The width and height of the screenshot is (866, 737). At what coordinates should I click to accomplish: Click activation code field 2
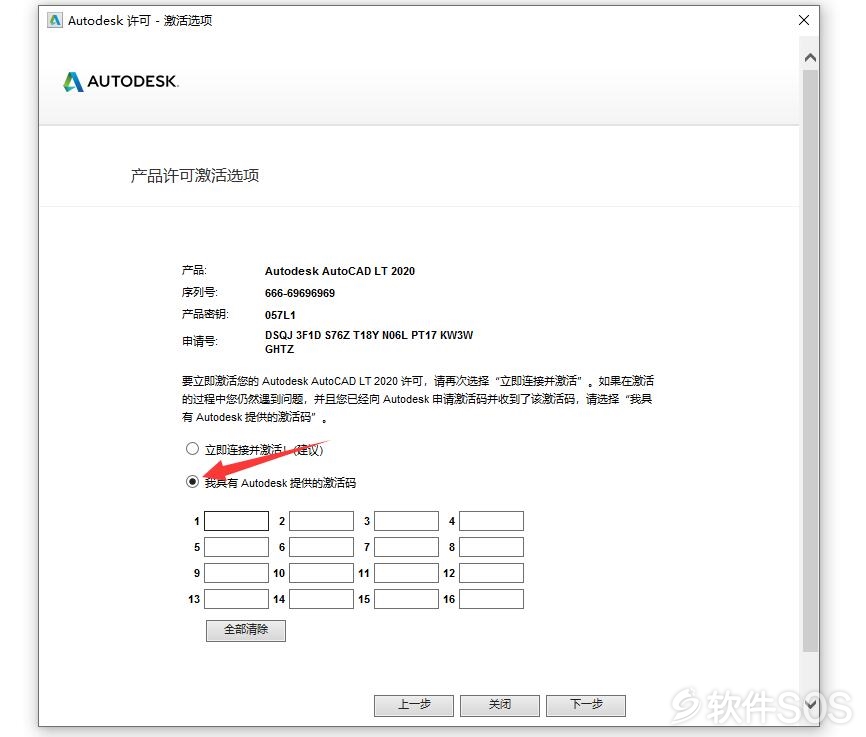coord(321,521)
